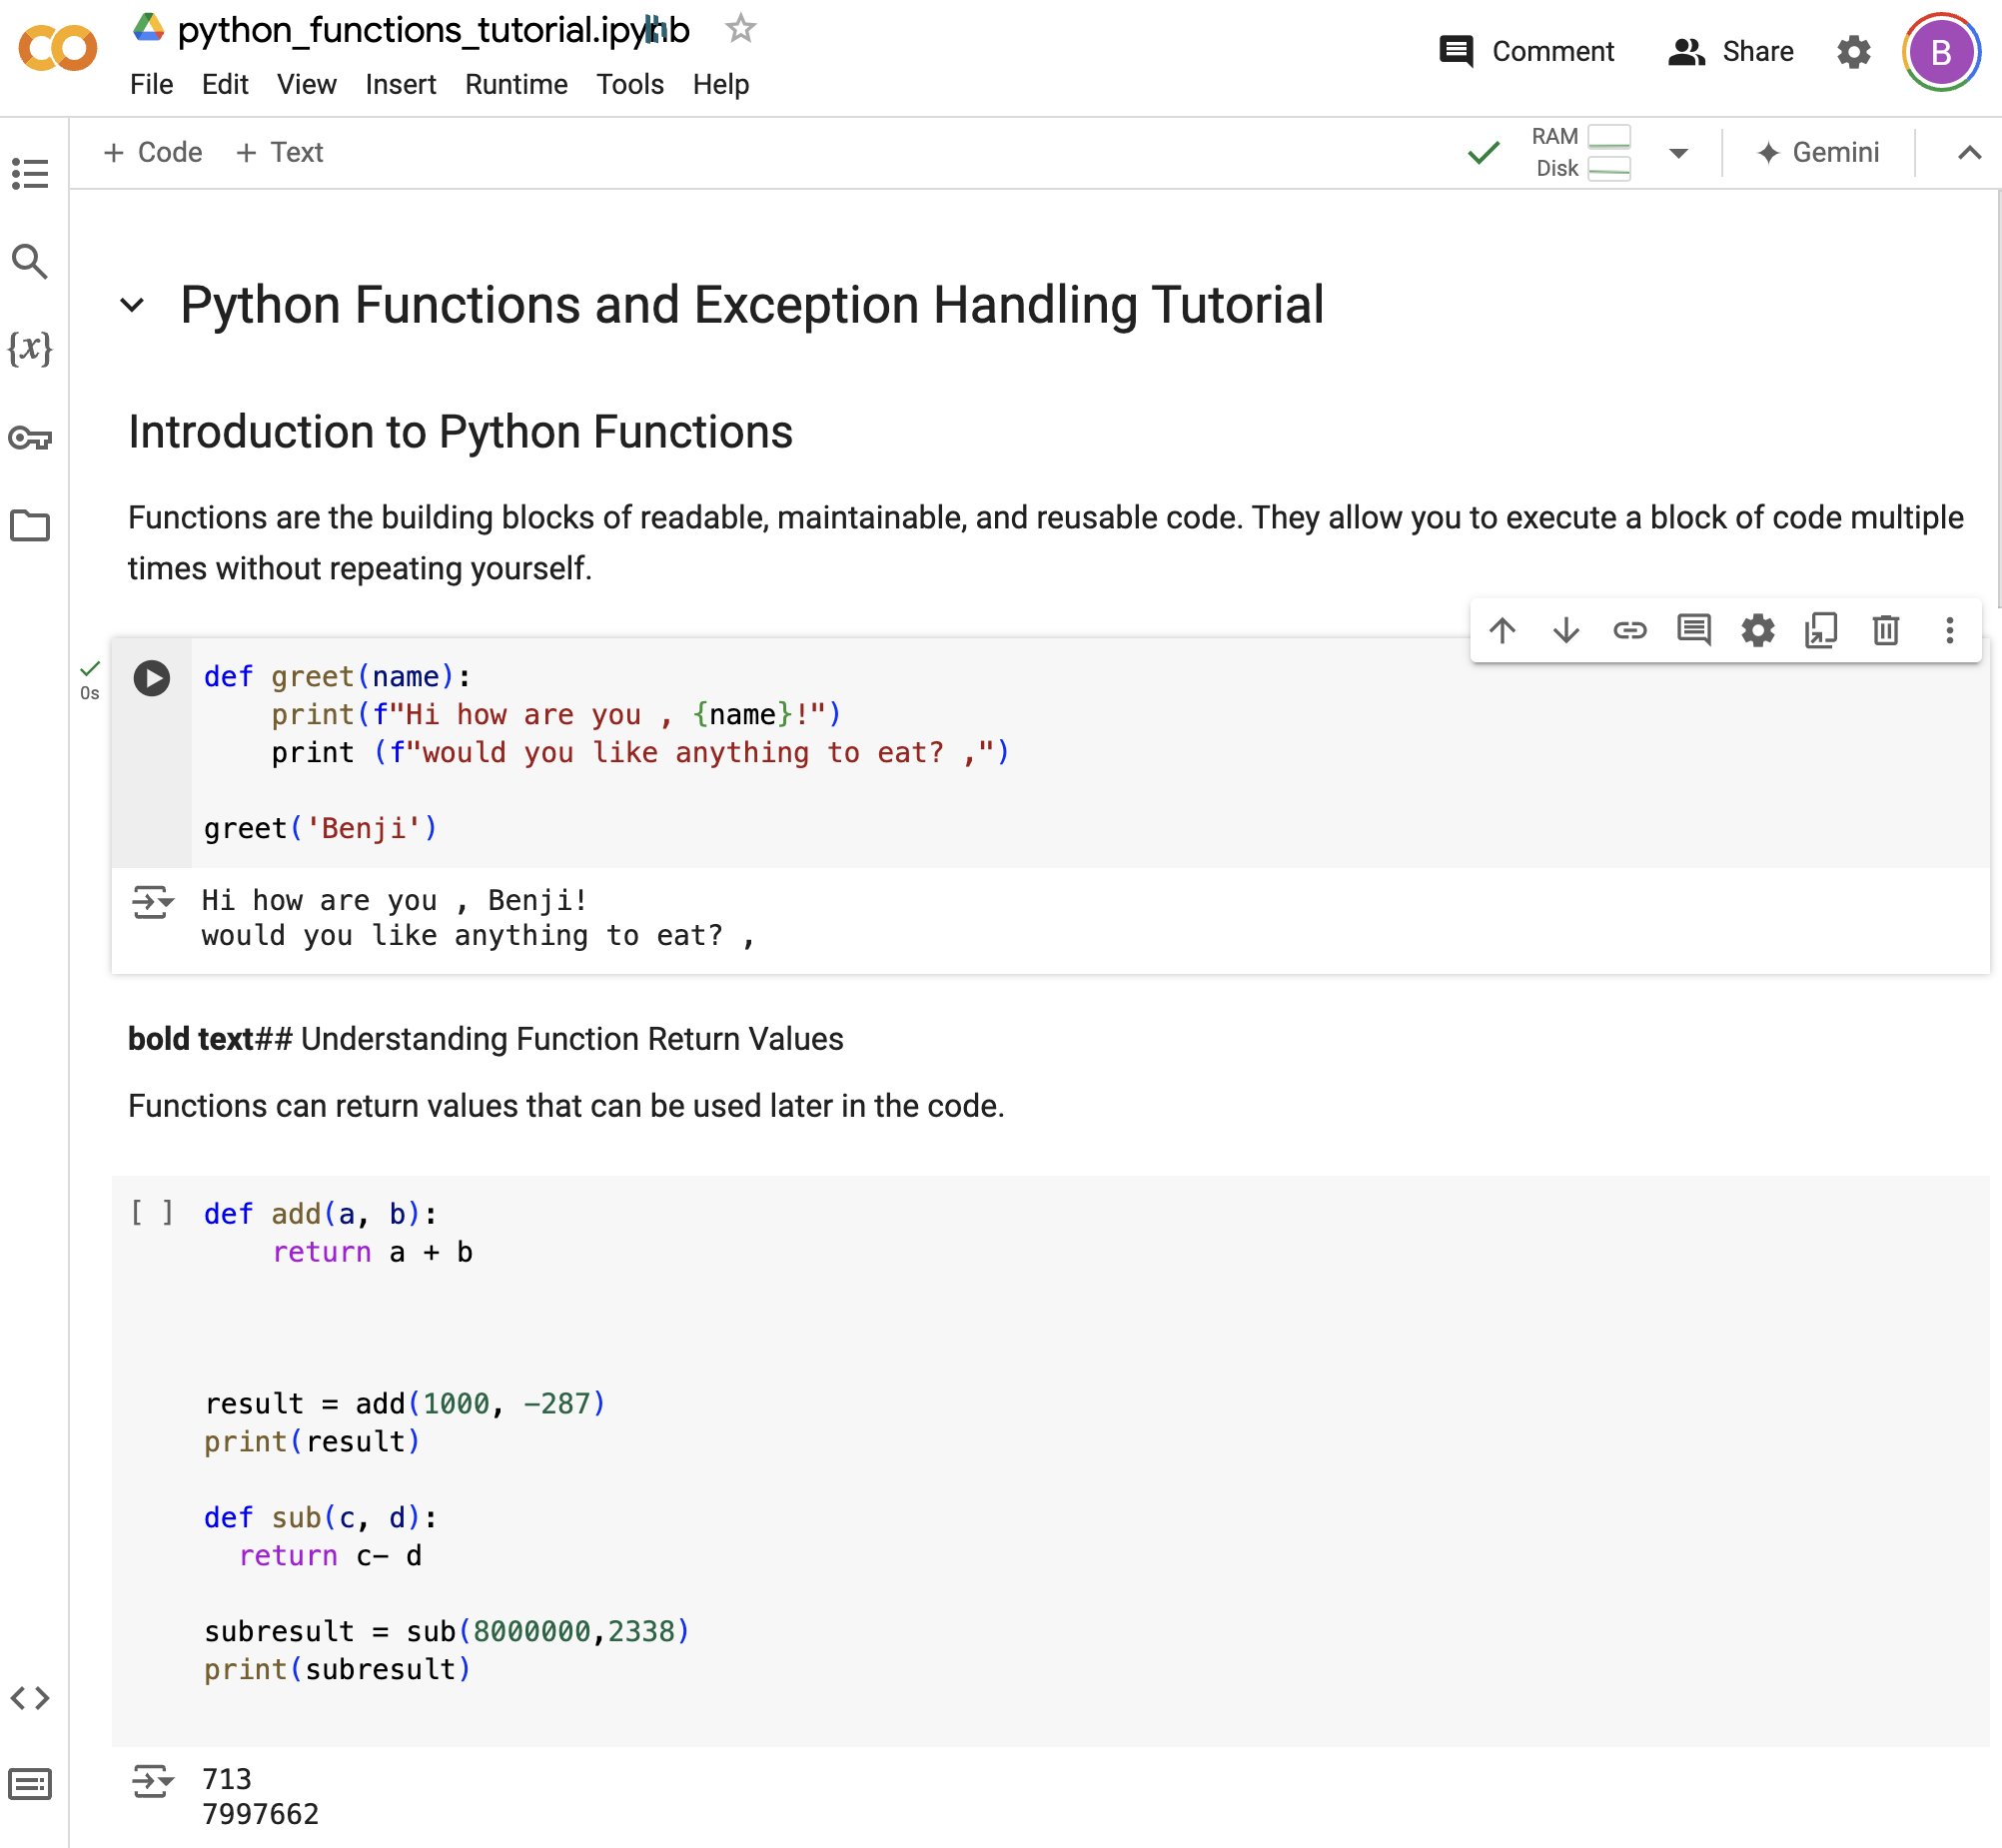Star the python_functions_tutorial notebook
Image resolution: width=2002 pixels, height=1848 pixels.
(739, 28)
